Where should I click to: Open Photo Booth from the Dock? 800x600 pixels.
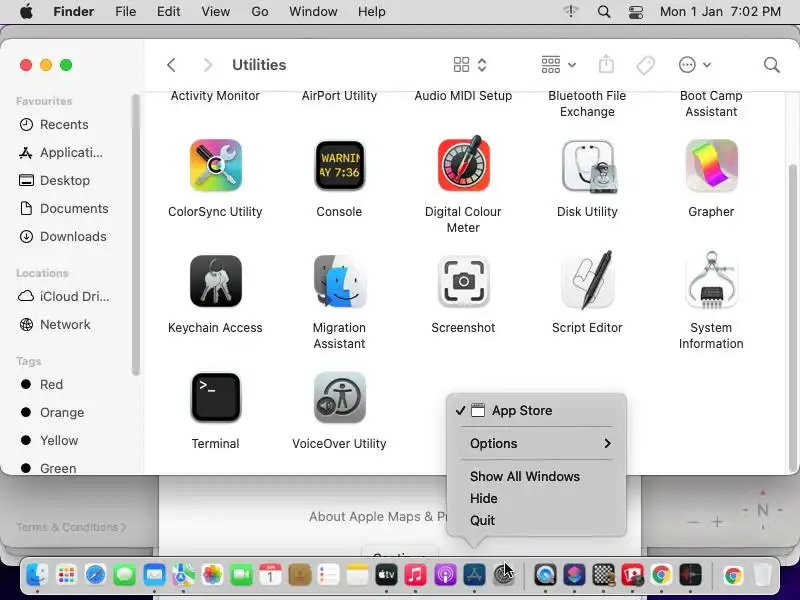pyautogui.click(x=632, y=575)
